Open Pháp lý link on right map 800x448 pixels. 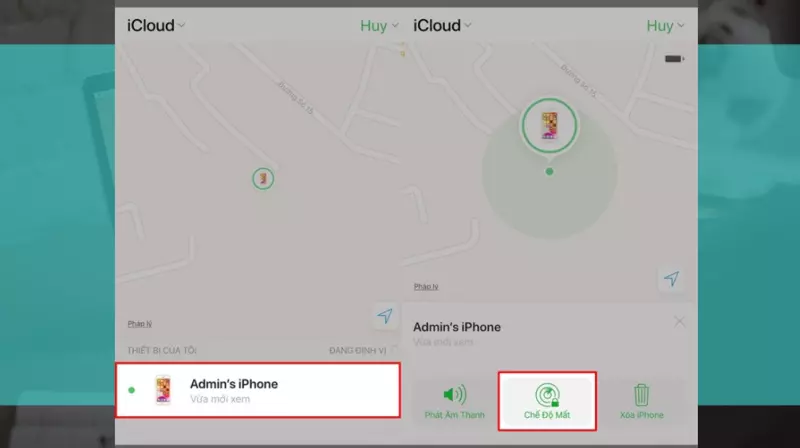pos(426,287)
